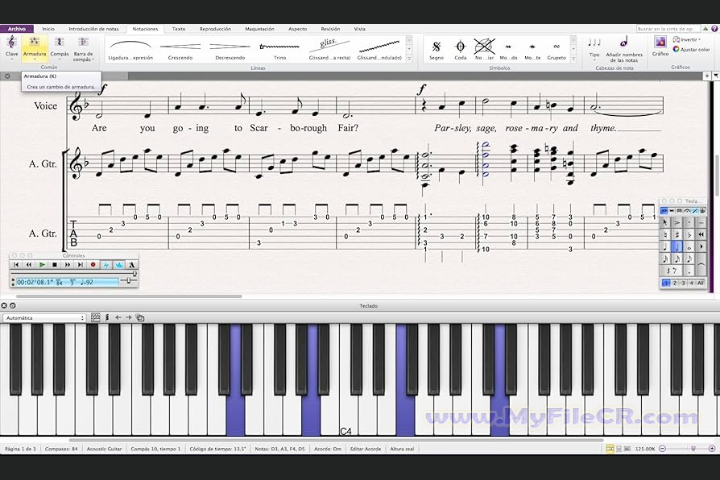Viewport: 720px width, 480px height.
Task: Click the keyboard panel copy-style icon
Action: (140, 317)
